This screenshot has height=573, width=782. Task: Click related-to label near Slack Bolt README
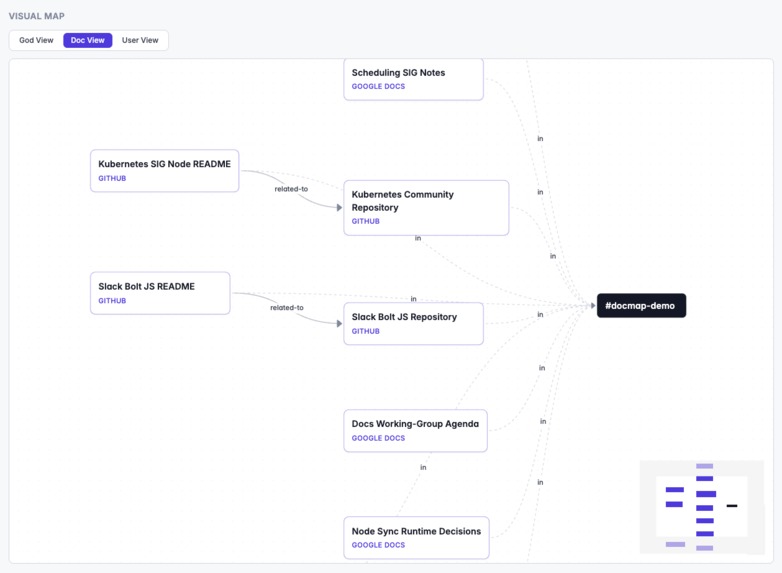(x=287, y=308)
